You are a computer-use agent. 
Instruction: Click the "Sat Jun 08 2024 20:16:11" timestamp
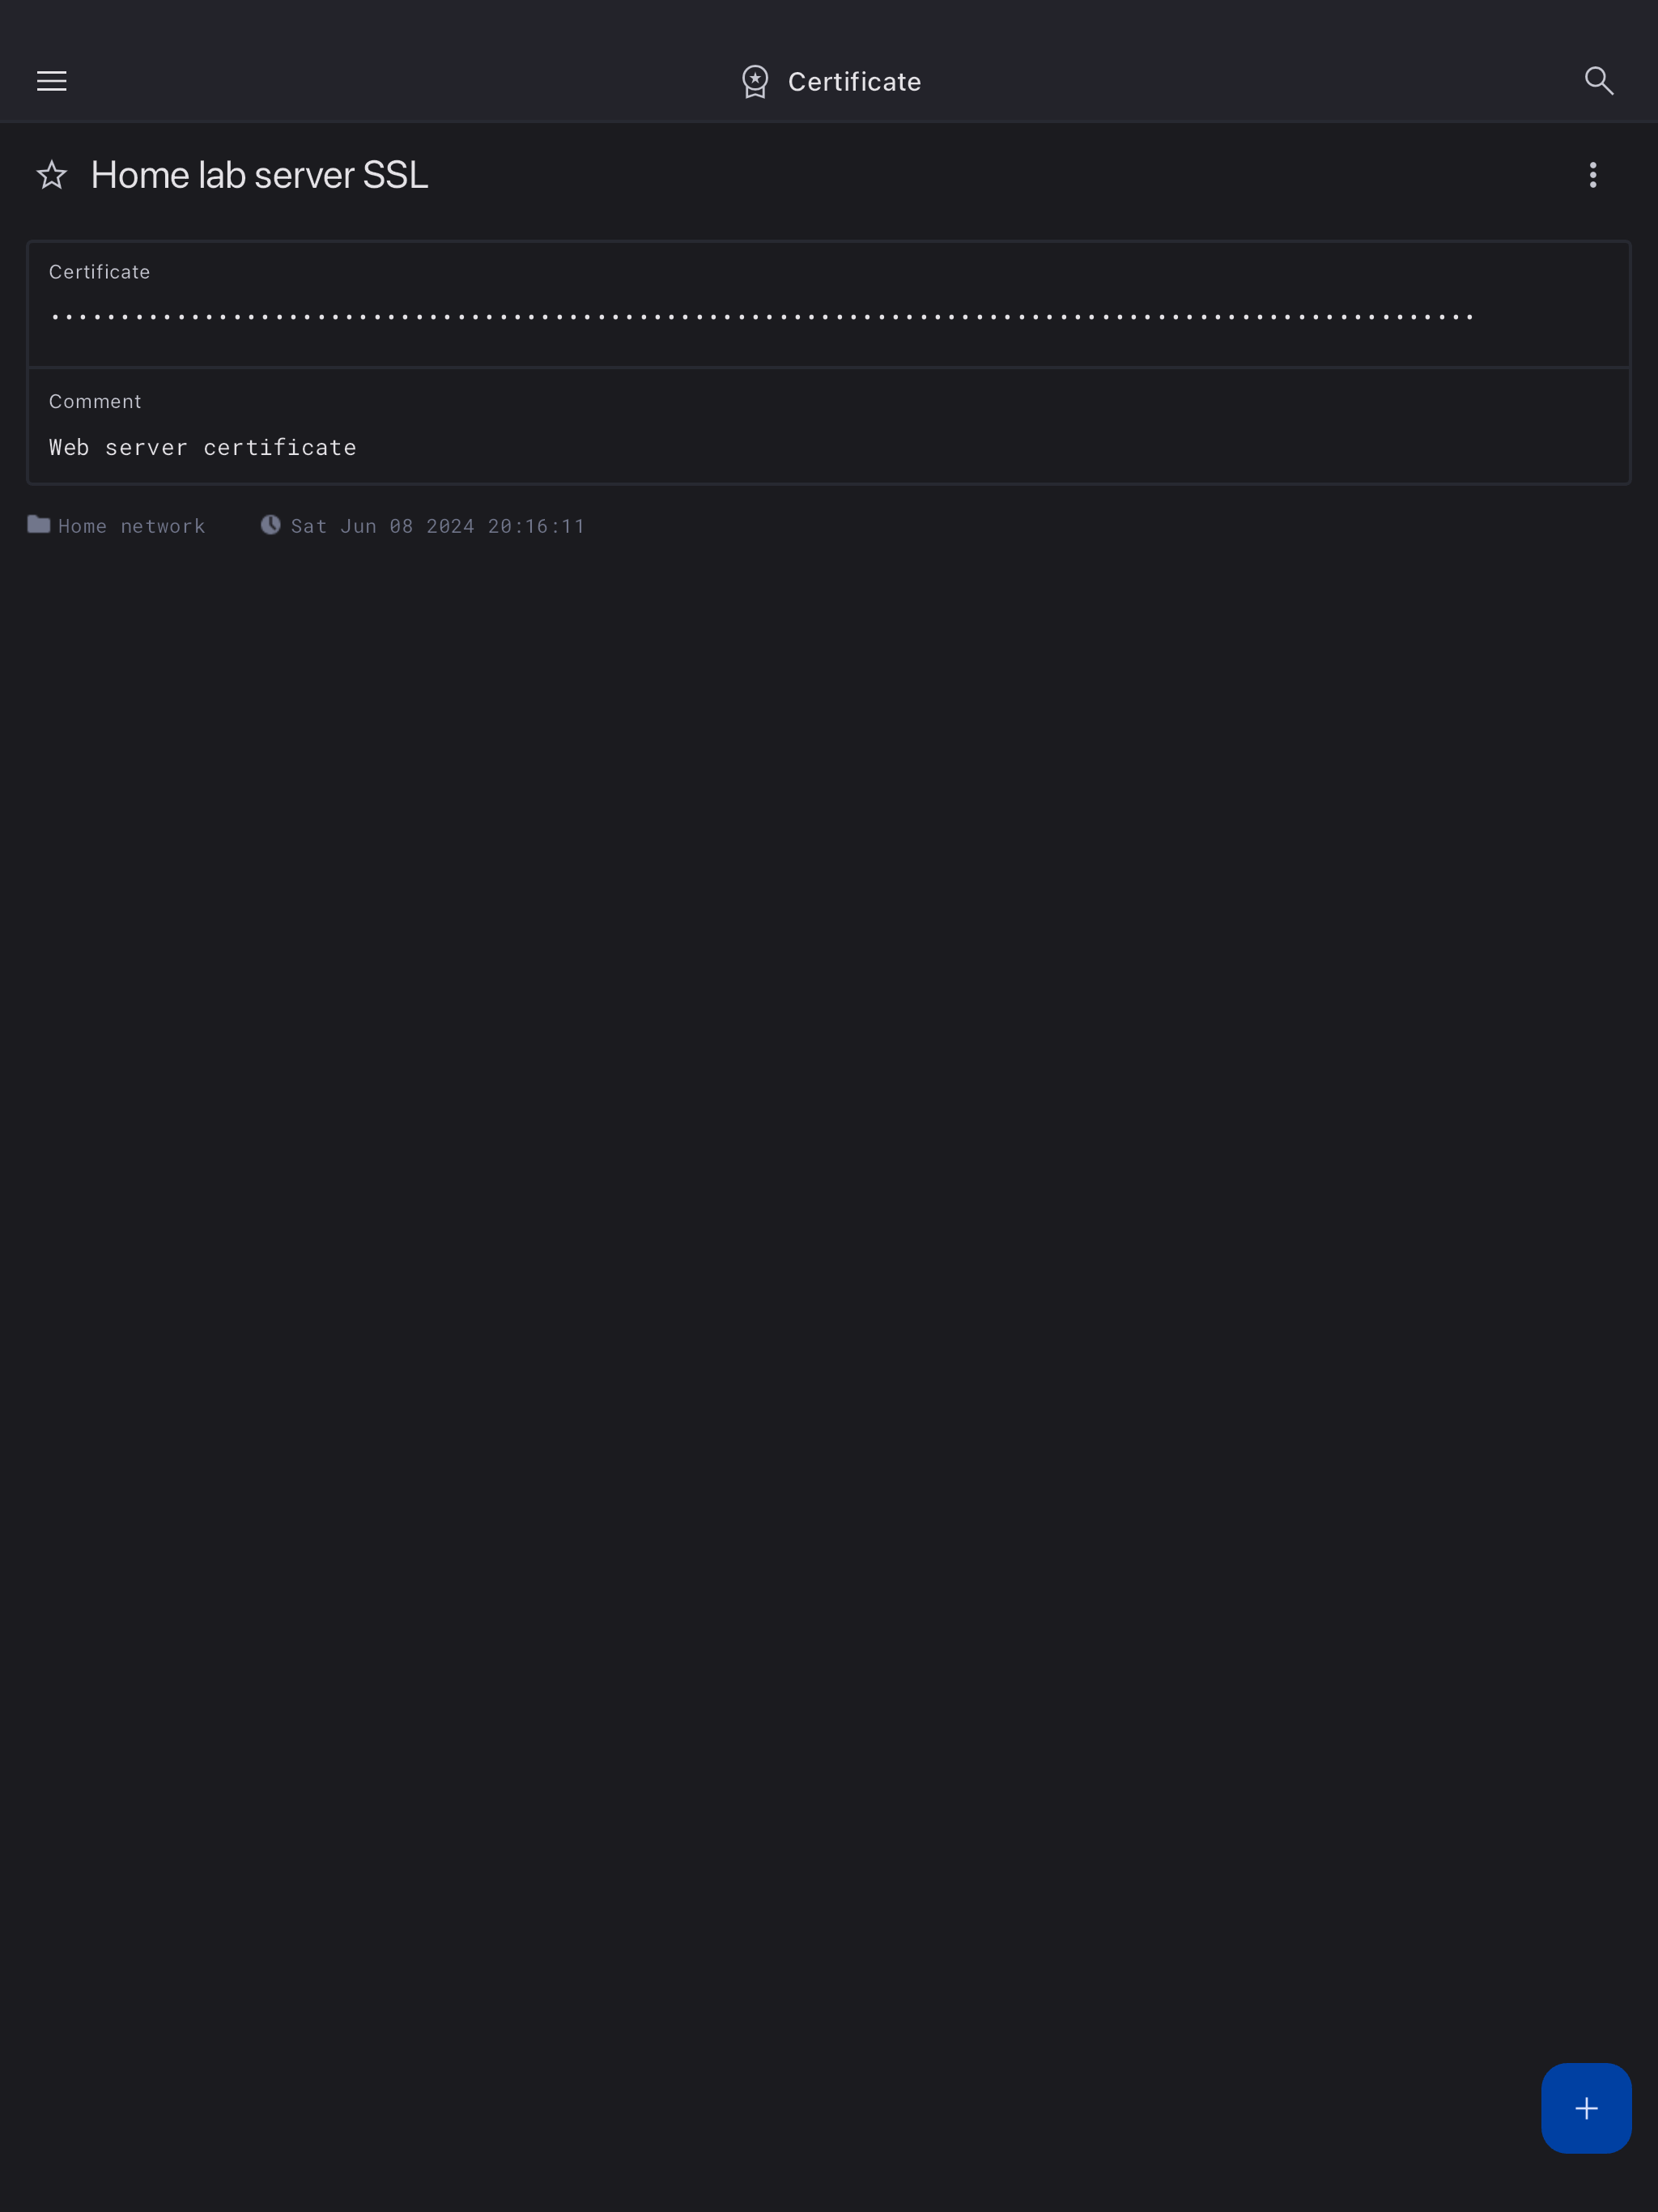tap(438, 526)
